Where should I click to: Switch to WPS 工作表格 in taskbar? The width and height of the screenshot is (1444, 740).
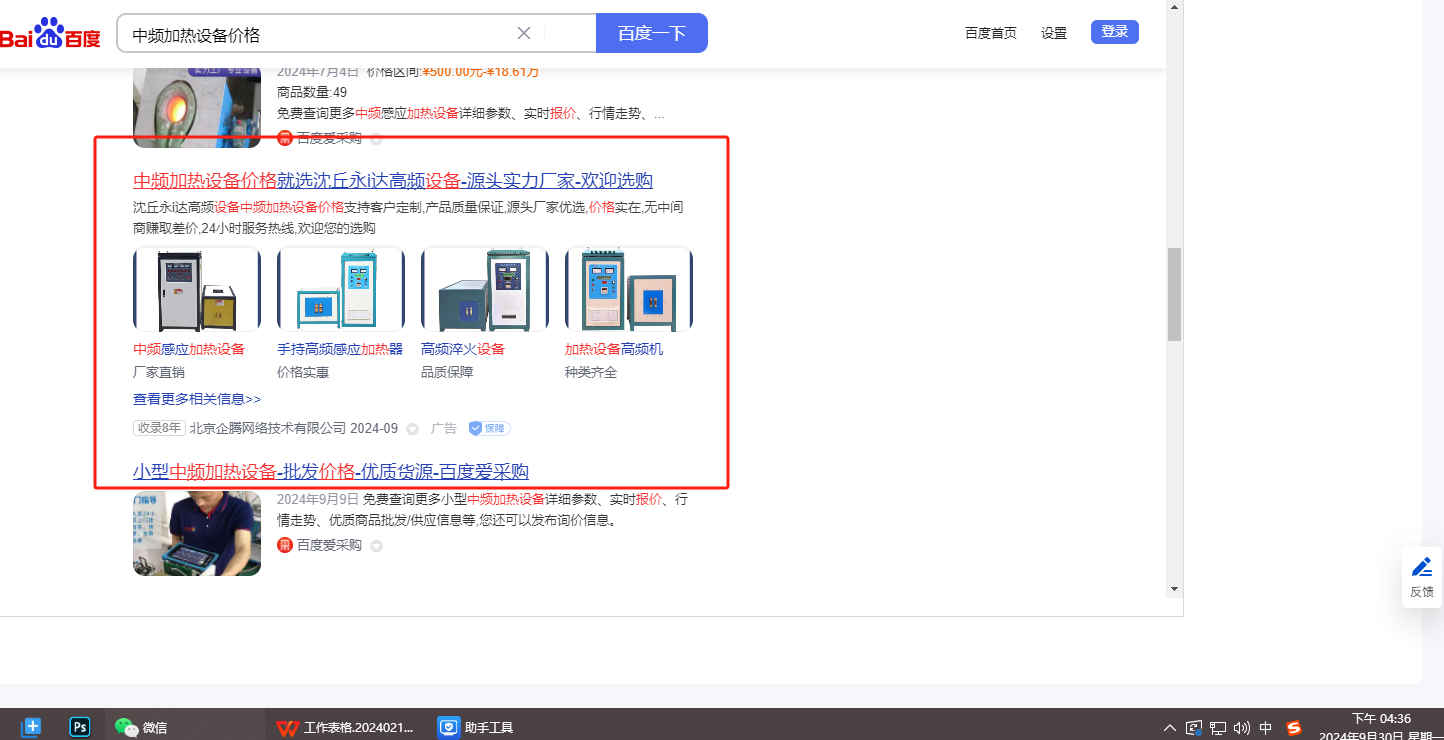pyautogui.click(x=345, y=727)
